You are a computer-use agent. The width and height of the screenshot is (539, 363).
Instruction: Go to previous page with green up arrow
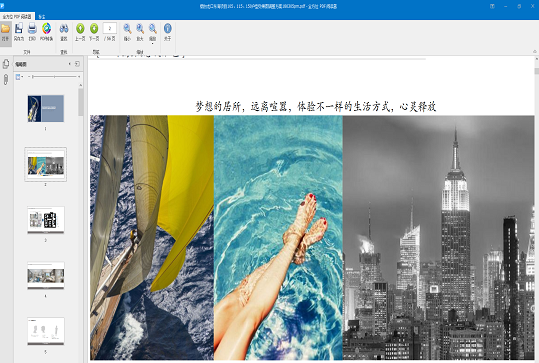(x=80, y=32)
